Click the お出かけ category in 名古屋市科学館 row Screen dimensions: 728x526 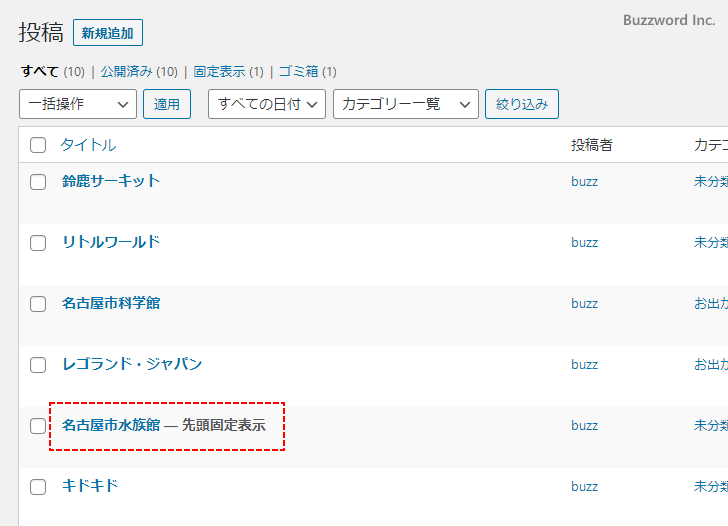pyautogui.click(x=710, y=304)
